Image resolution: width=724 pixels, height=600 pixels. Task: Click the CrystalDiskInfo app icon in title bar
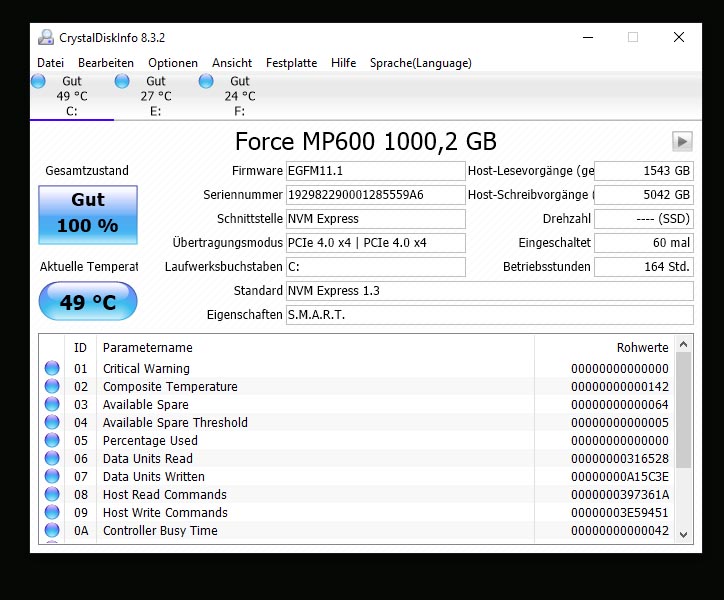click(x=46, y=37)
